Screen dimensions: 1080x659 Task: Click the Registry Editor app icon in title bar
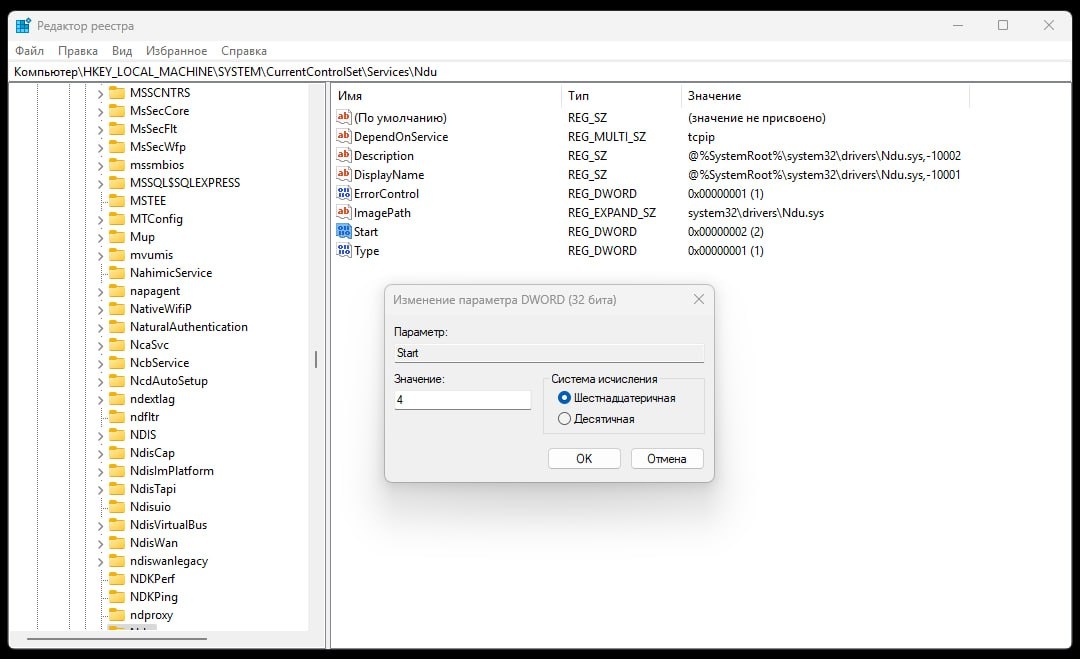click(x=23, y=25)
